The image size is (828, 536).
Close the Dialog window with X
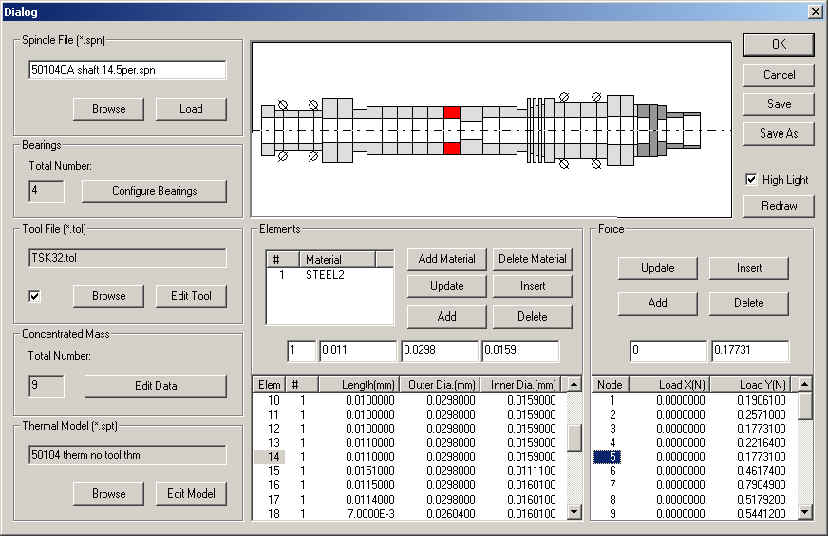pos(814,11)
